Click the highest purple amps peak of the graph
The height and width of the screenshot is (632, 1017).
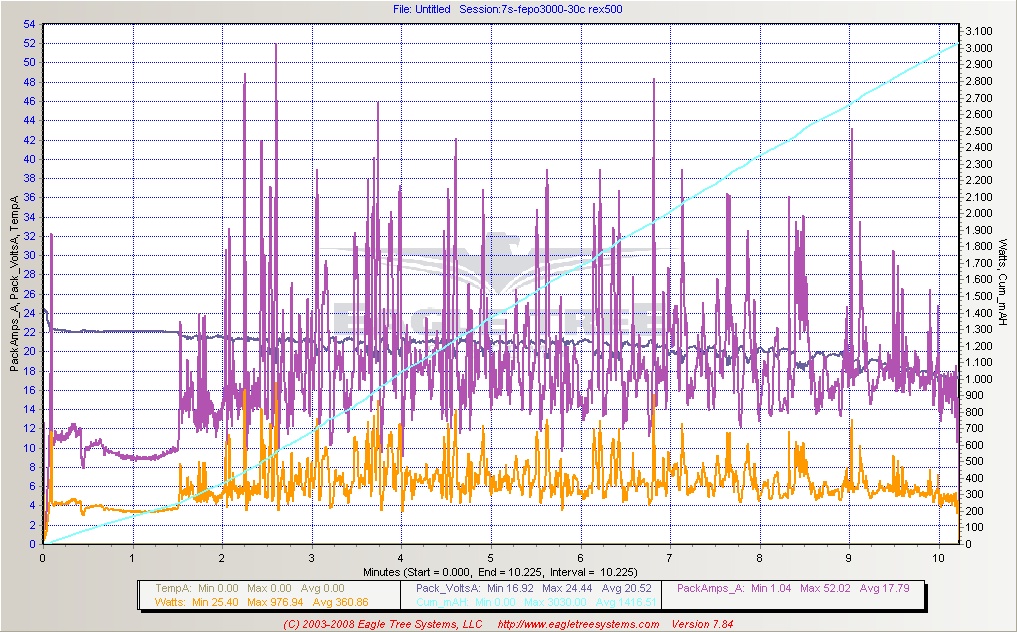[275, 46]
